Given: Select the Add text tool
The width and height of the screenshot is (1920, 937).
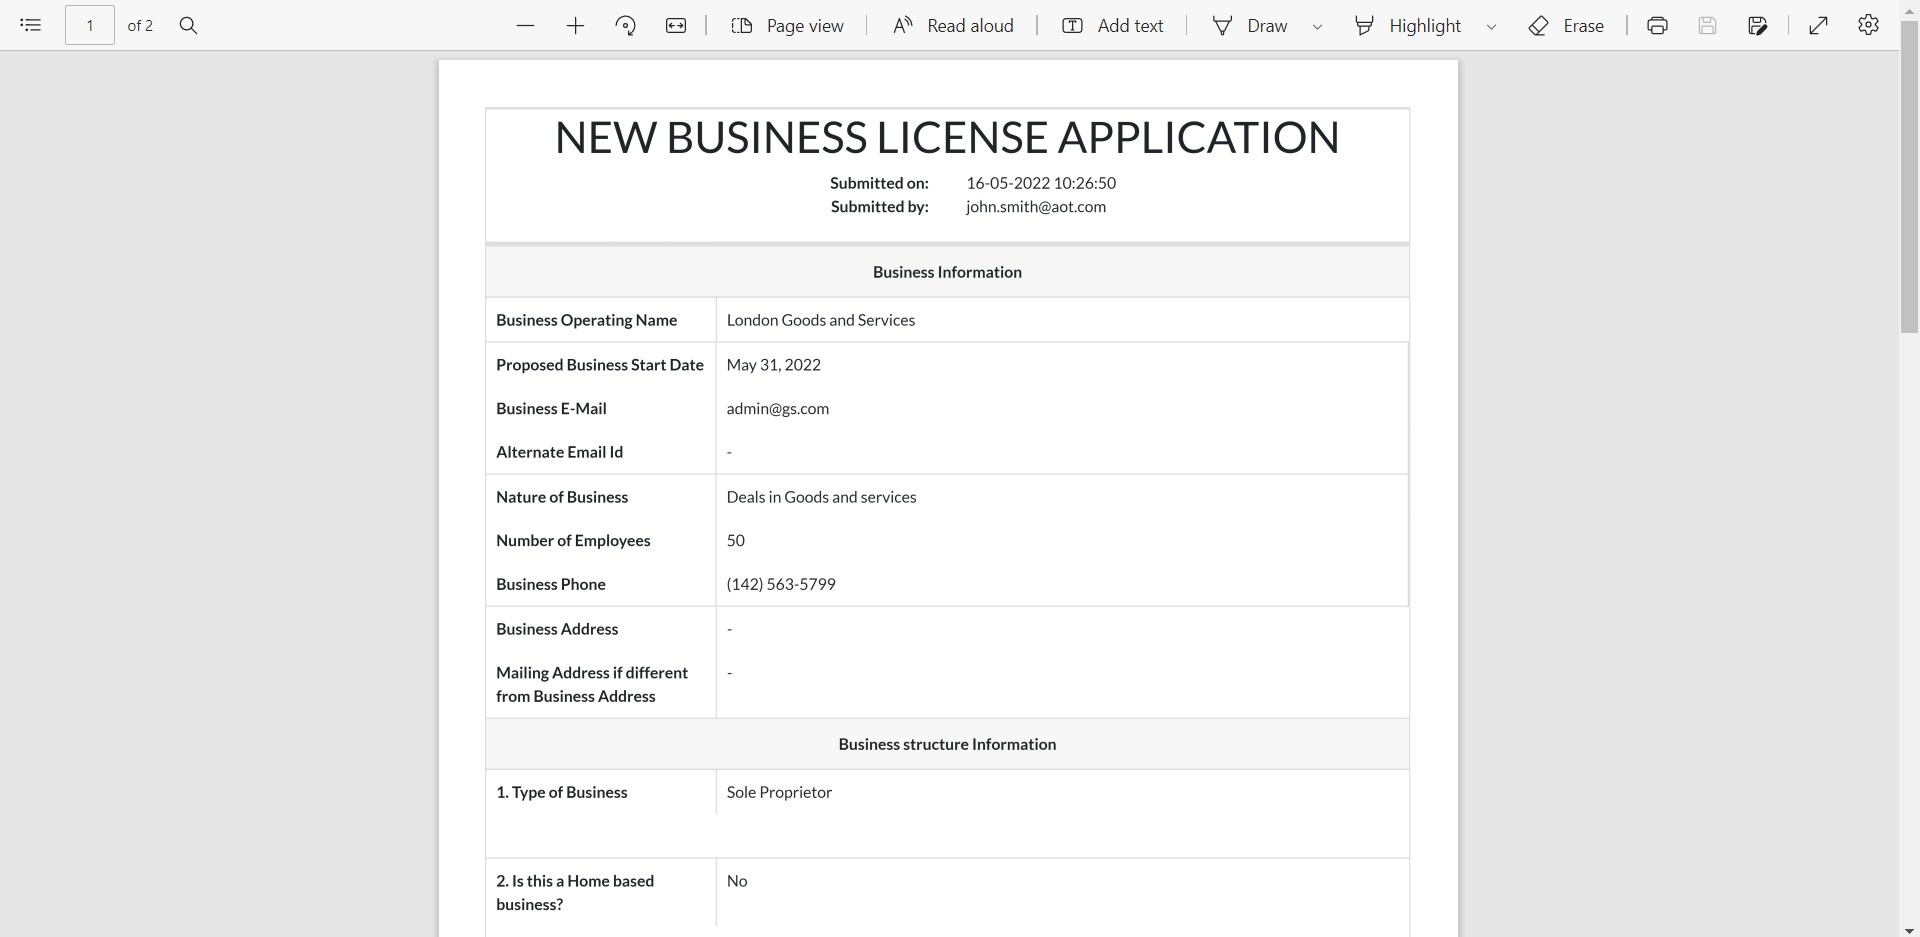Looking at the screenshot, I should click(1113, 26).
